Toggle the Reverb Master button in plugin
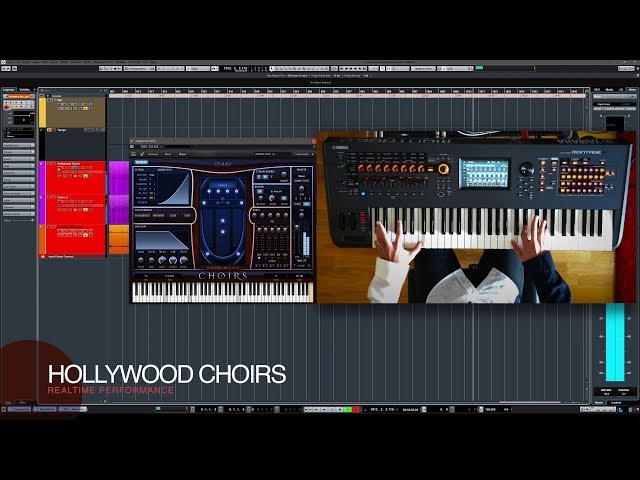 coord(284,198)
